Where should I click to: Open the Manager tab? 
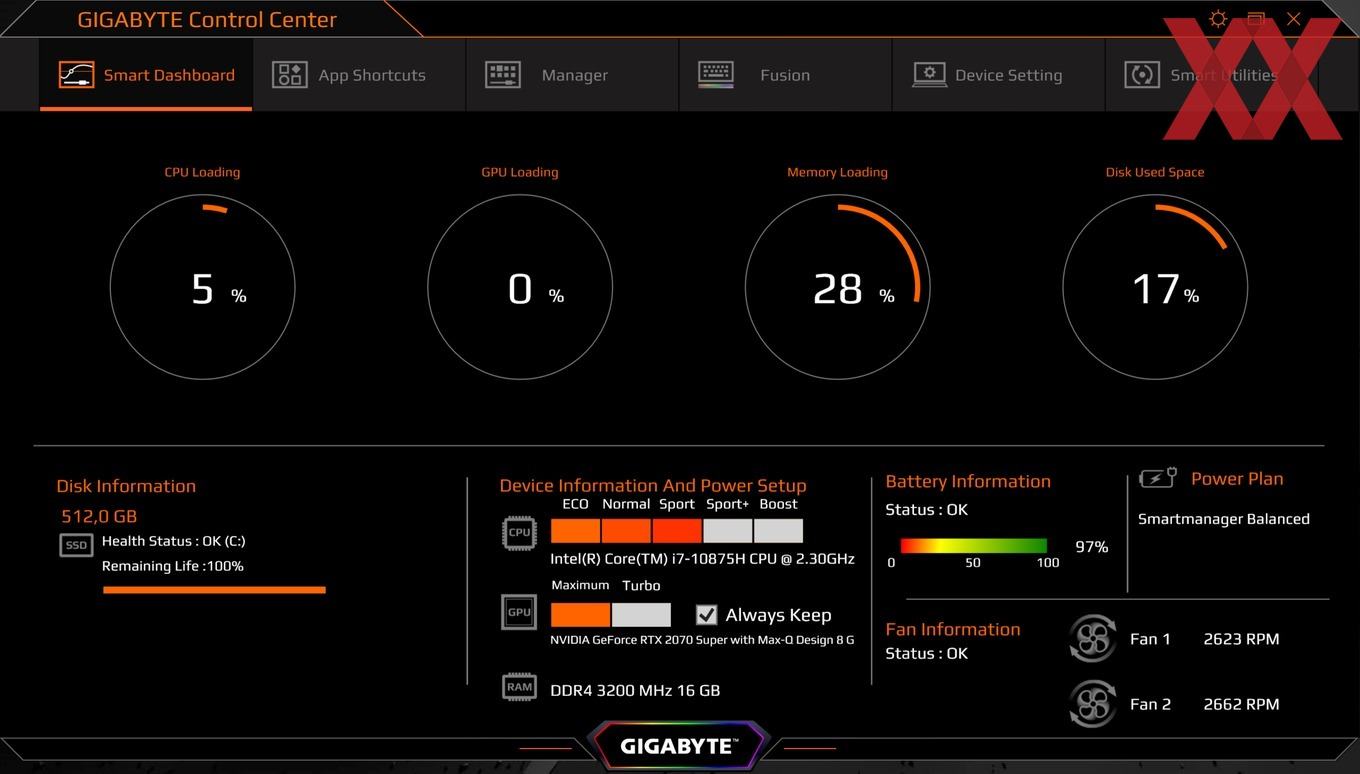click(572, 75)
